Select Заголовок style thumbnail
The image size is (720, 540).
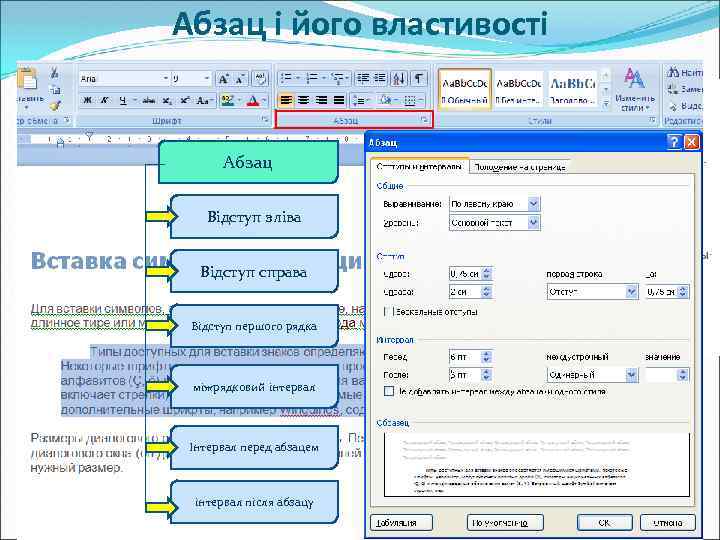[x=573, y=90]
